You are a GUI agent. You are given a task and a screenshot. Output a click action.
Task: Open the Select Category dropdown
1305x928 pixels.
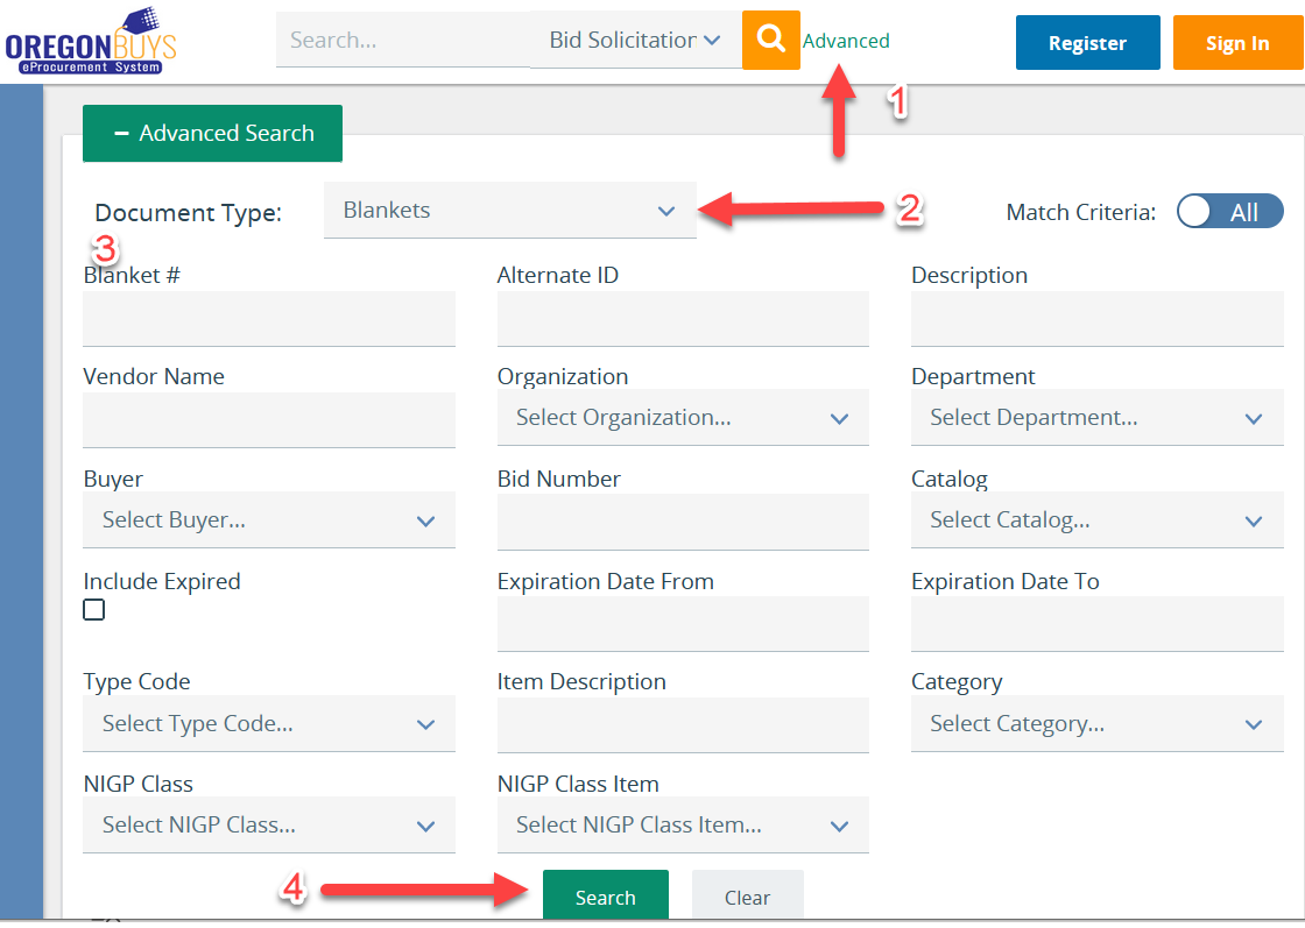[1096, 724]
